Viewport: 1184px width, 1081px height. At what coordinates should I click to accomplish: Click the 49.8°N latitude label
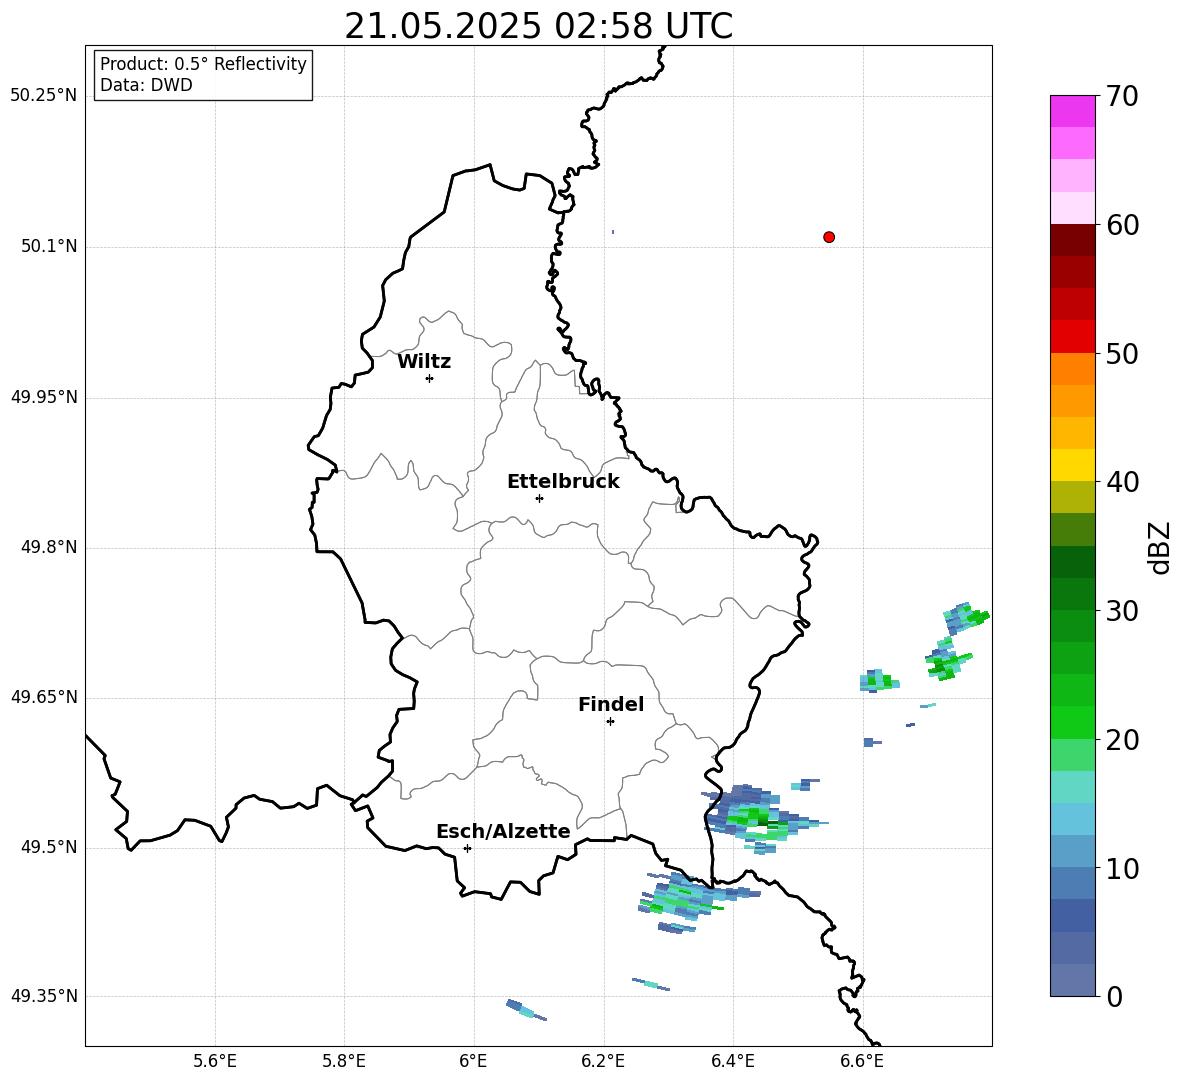click(x=49, y=547)
